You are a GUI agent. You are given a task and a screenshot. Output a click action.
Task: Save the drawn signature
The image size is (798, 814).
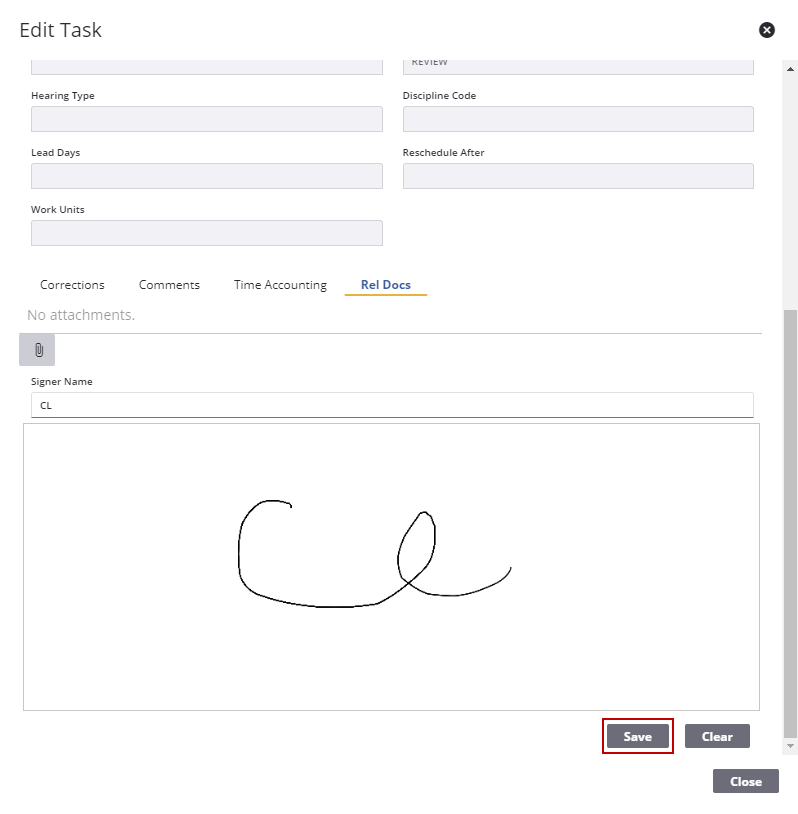[x=637, y=737]
